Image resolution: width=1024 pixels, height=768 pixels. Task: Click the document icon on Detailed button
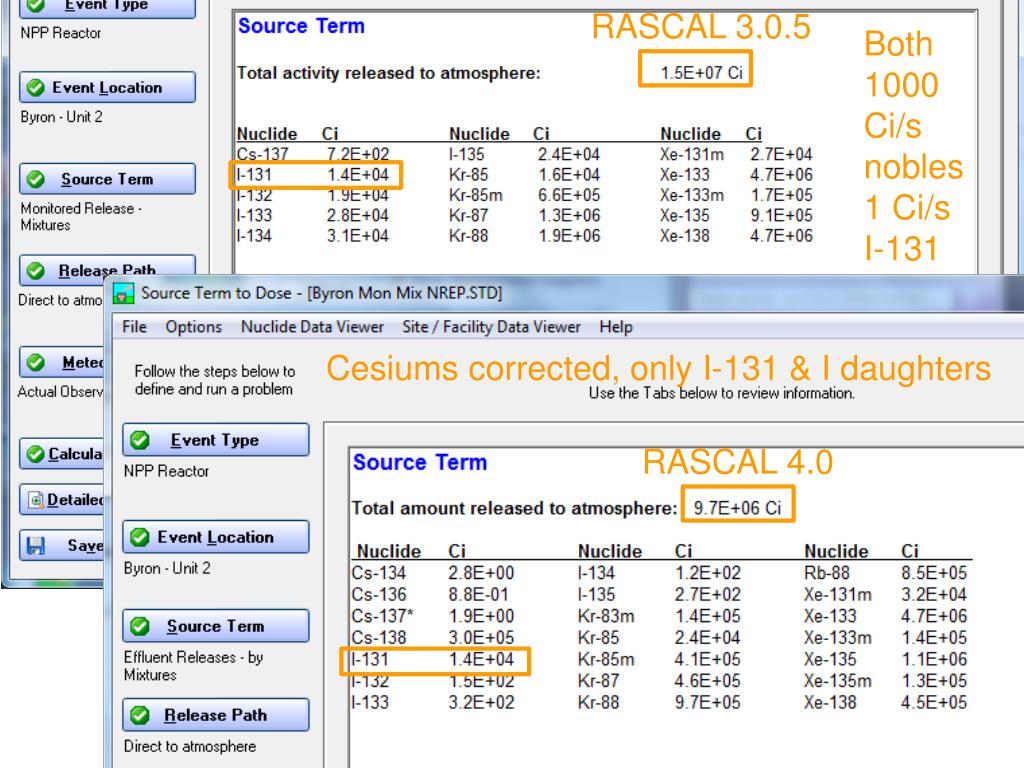tap(36, 500)
